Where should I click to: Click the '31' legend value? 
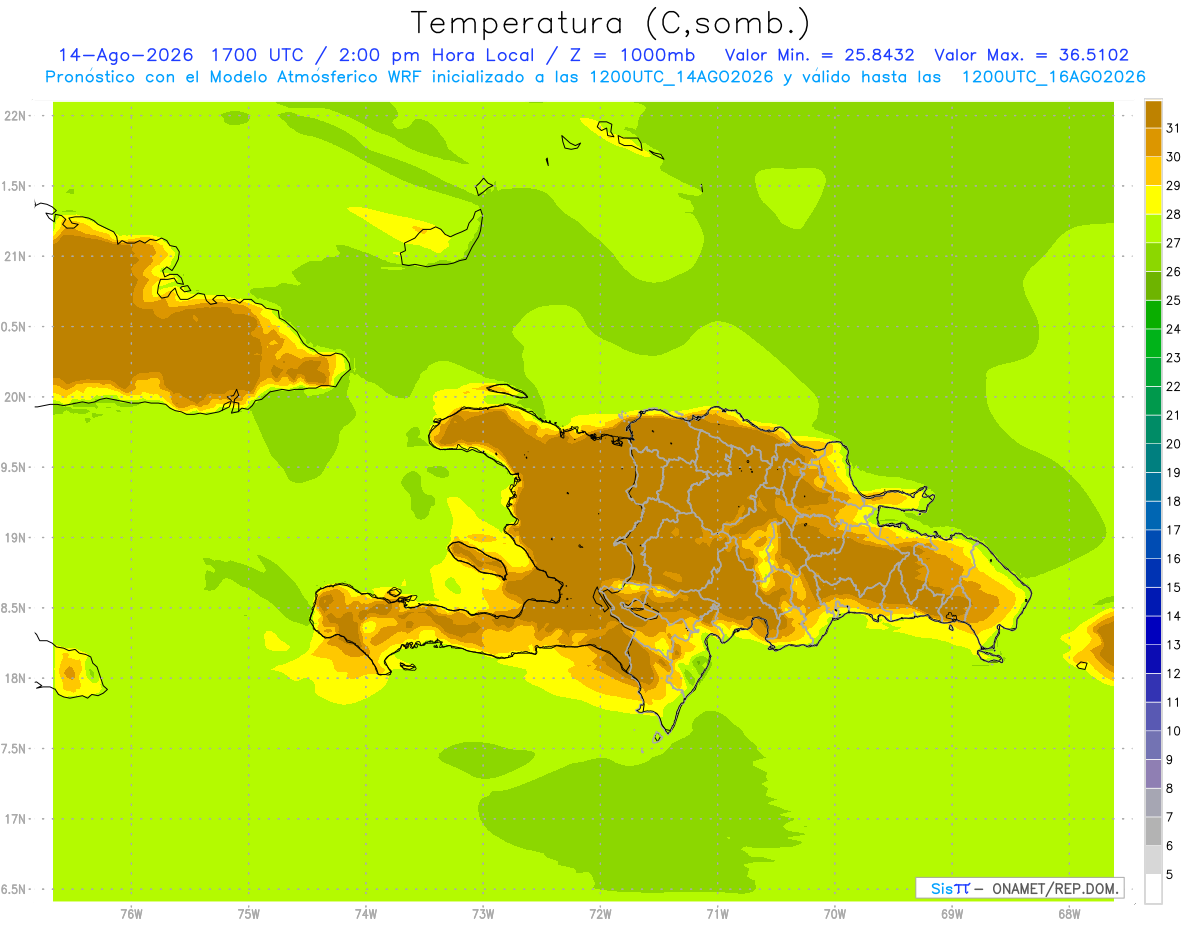tap(1173, 127)
